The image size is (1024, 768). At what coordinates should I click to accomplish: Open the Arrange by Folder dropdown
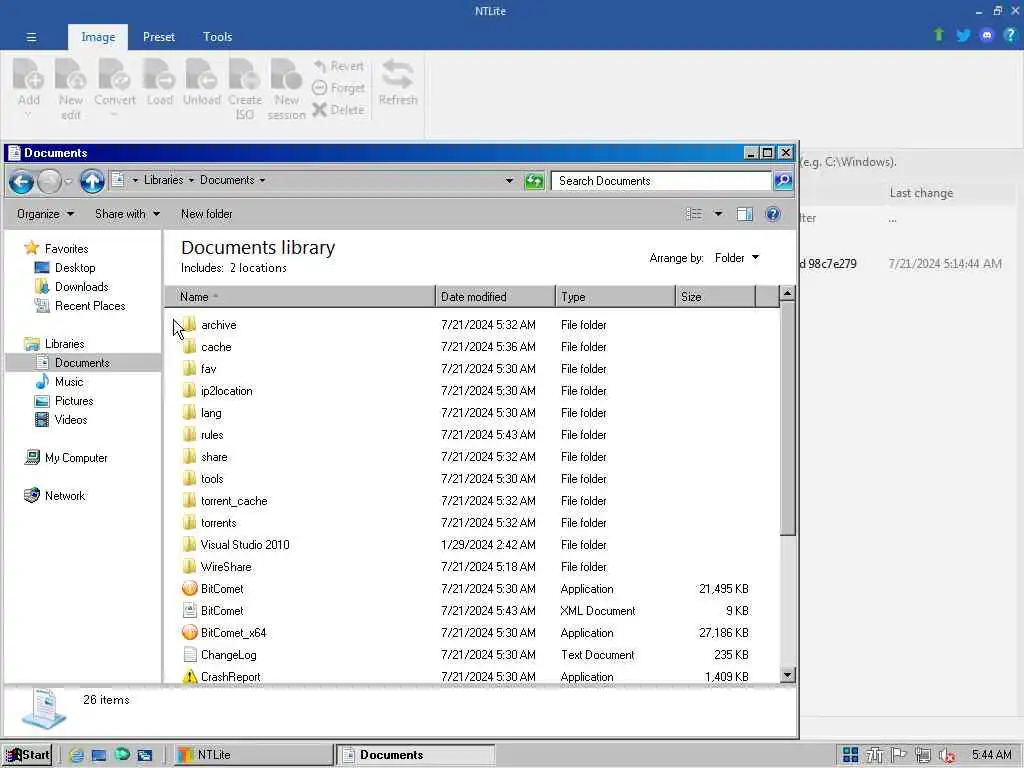(737, 258)
